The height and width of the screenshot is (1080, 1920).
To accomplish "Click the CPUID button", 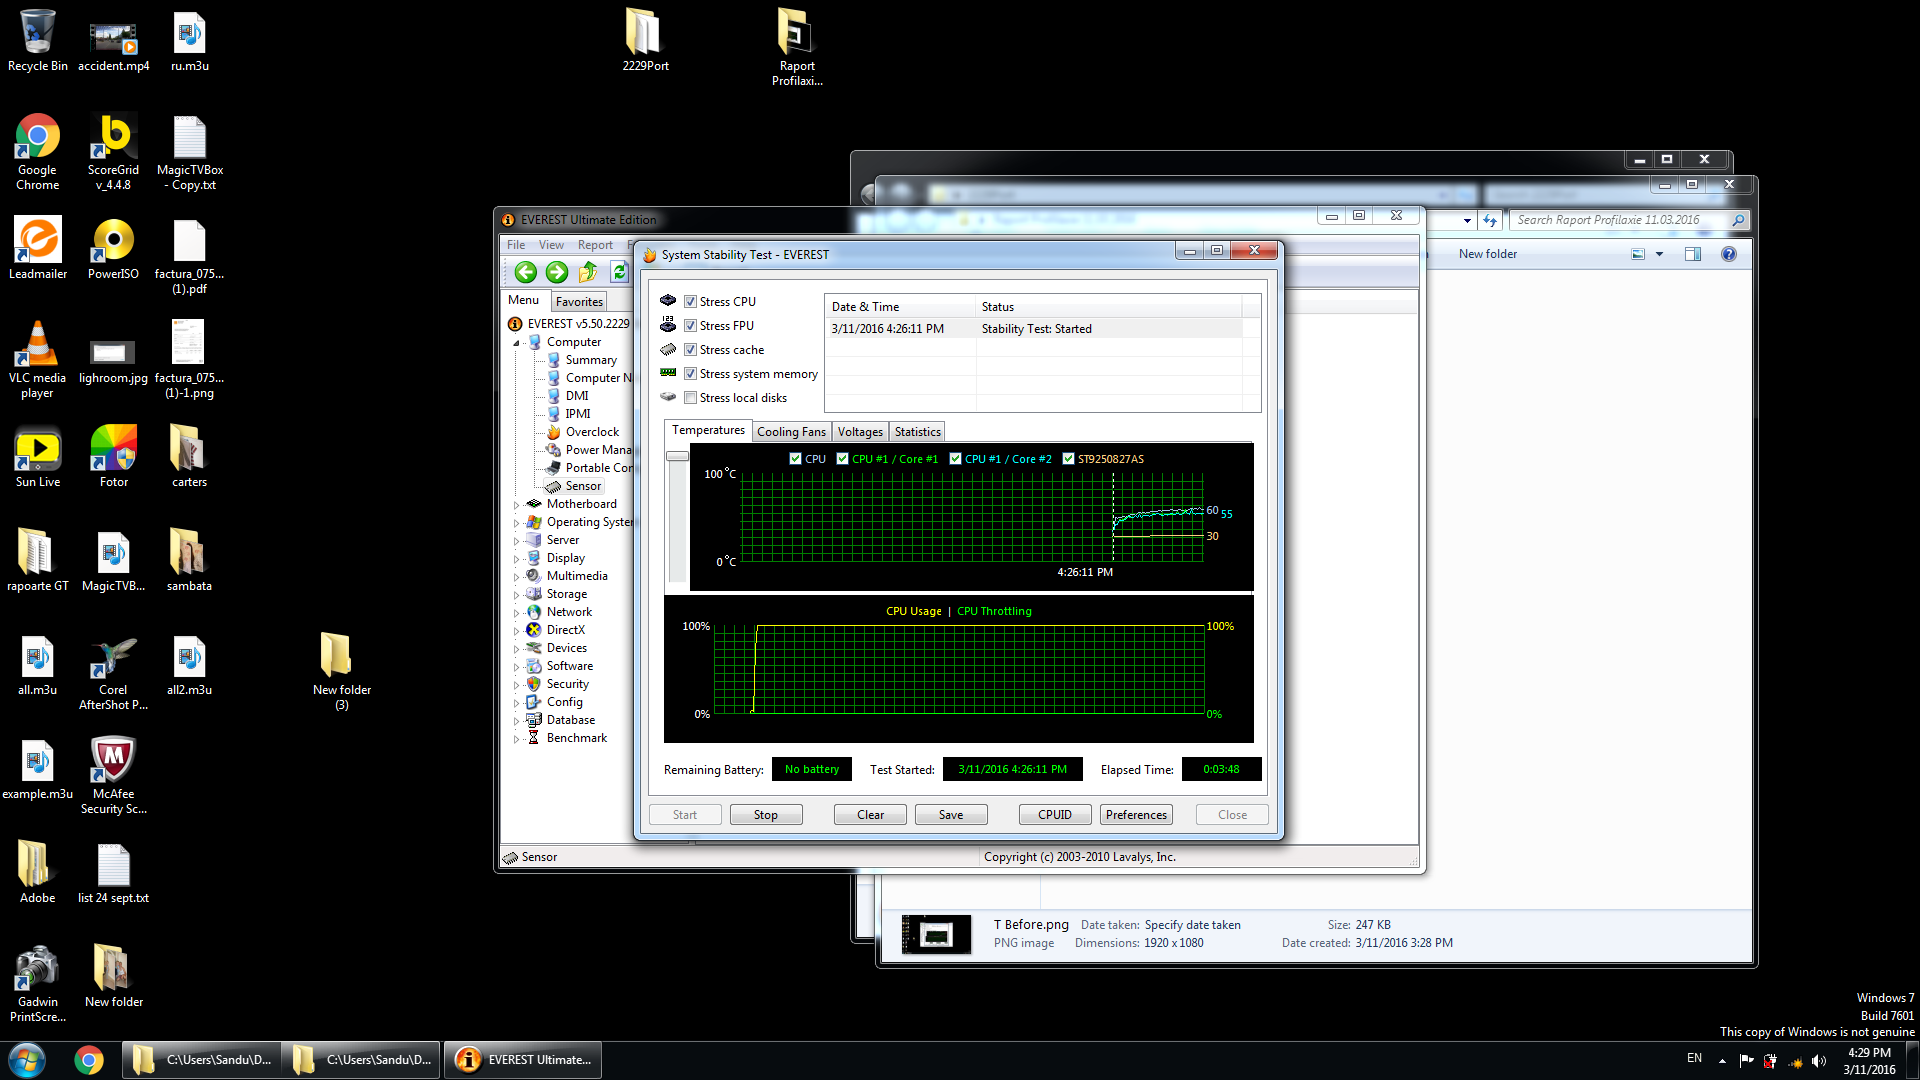I will 1055,815.
